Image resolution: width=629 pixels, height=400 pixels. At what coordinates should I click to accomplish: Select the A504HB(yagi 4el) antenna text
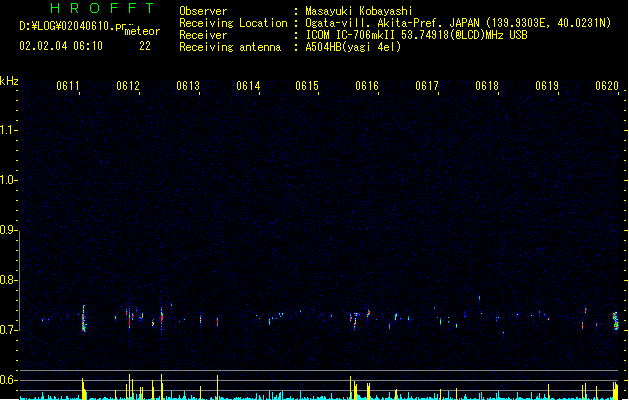point(353,47)
